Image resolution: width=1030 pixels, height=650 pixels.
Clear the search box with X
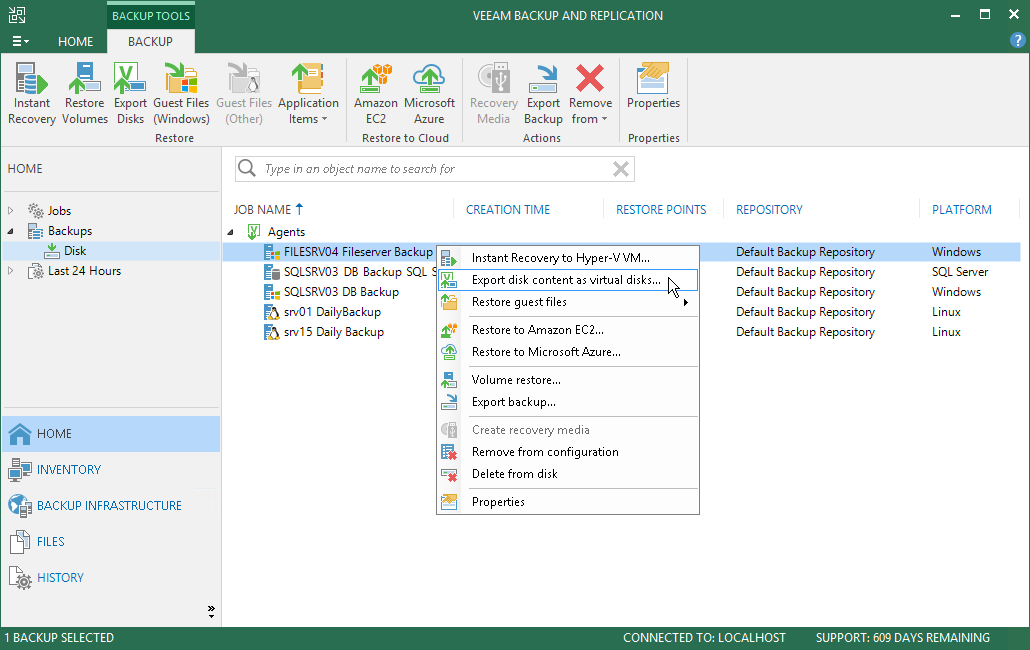(621, 169)
